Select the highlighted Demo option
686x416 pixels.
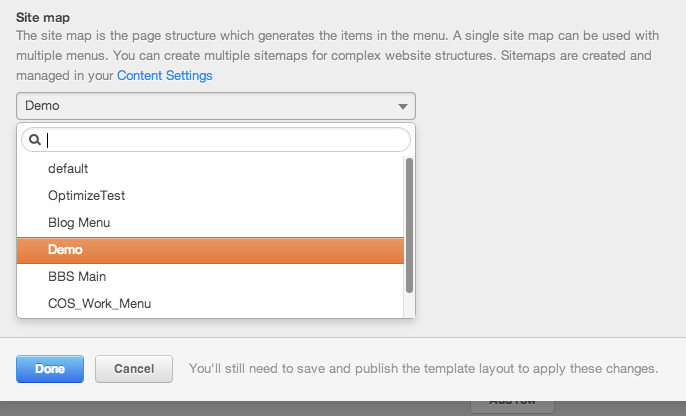pyautogui.click(x=210, y=250)
